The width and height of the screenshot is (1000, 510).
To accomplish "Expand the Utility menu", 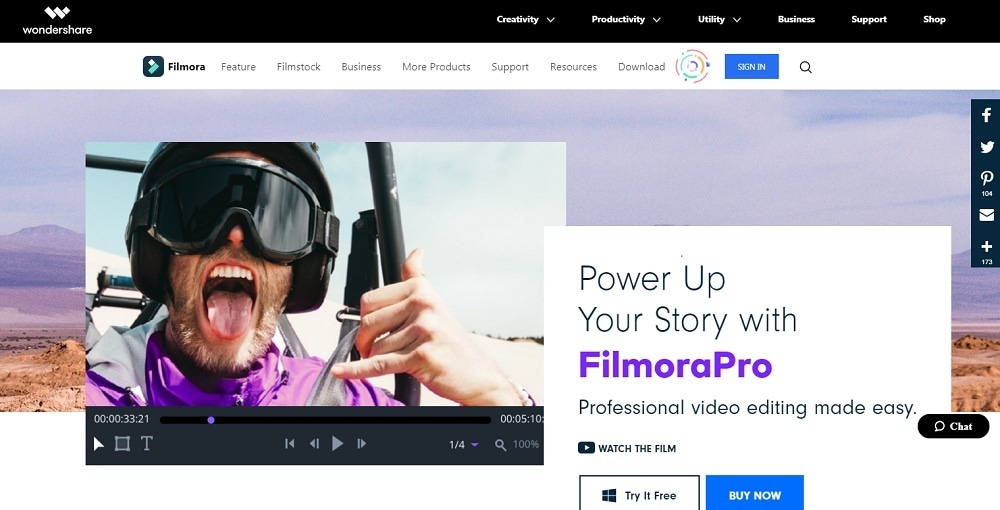I will [x=719, y=19].
